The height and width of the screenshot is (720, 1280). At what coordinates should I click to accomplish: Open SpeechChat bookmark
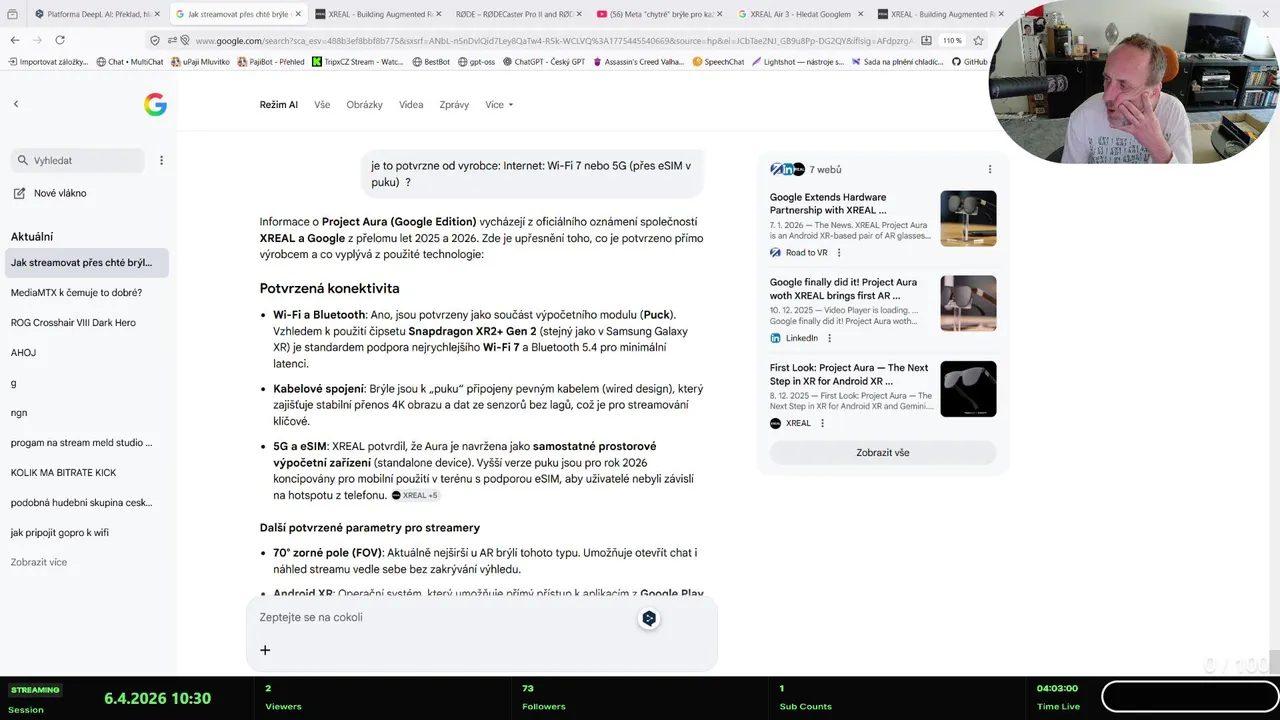click(719, 62)
